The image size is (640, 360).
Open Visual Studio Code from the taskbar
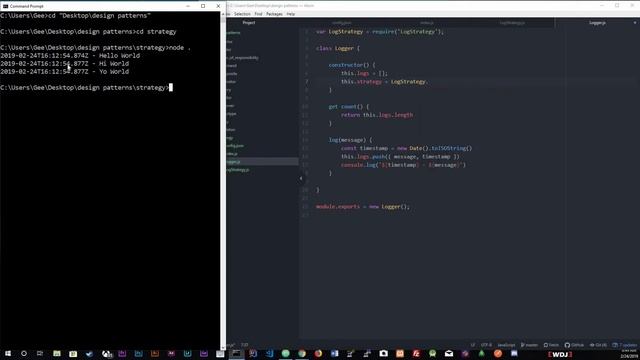(x=269, y=353)
